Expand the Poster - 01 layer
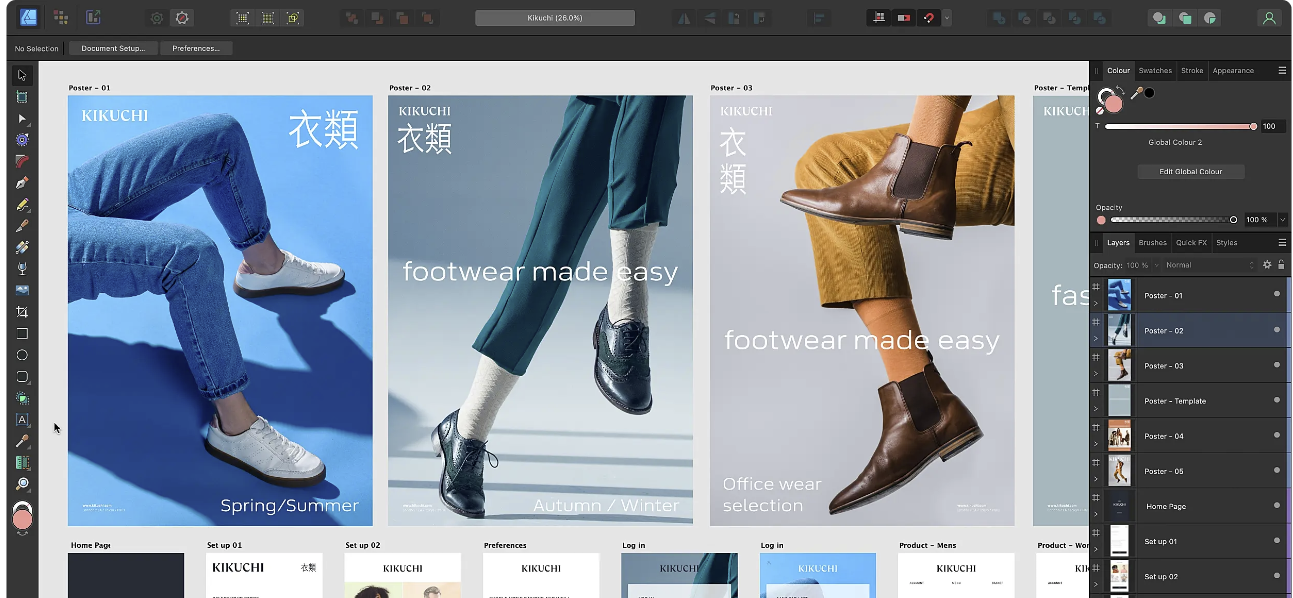Screen dimensions: 1293x598 (x=1097, y=303)
